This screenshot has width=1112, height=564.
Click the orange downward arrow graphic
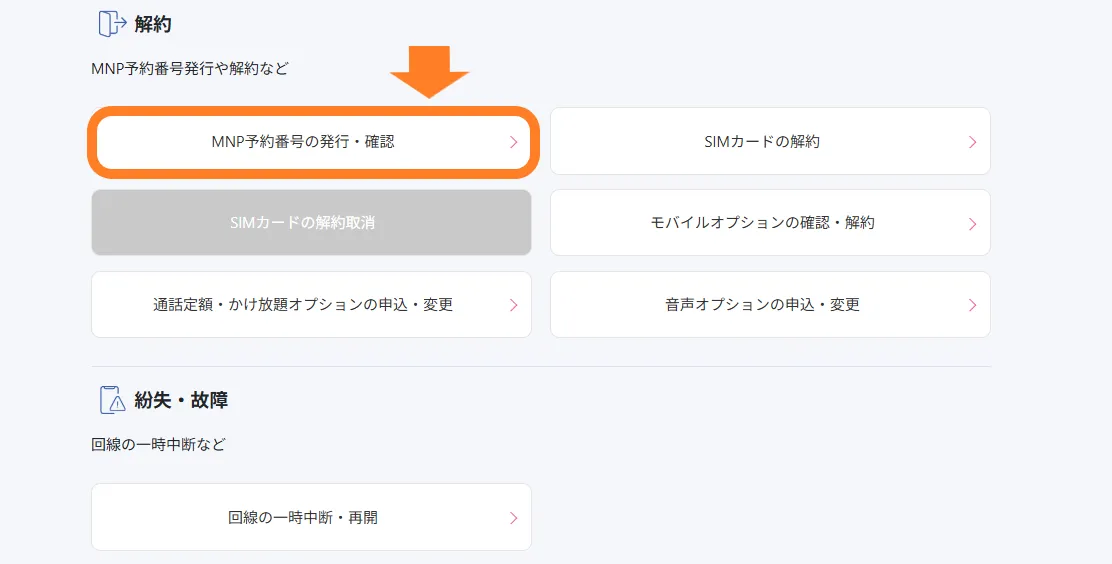429,72
